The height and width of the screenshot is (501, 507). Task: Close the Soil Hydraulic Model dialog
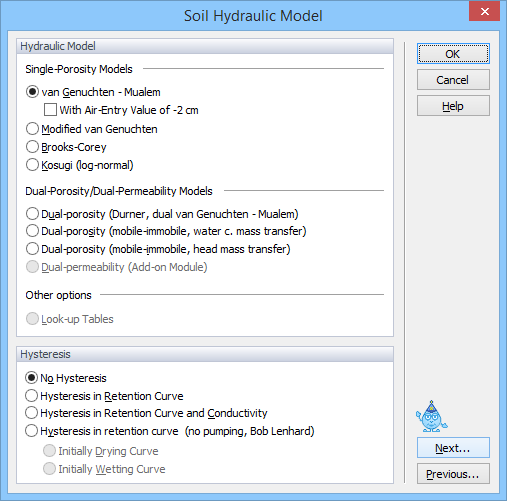coord(484,11)
